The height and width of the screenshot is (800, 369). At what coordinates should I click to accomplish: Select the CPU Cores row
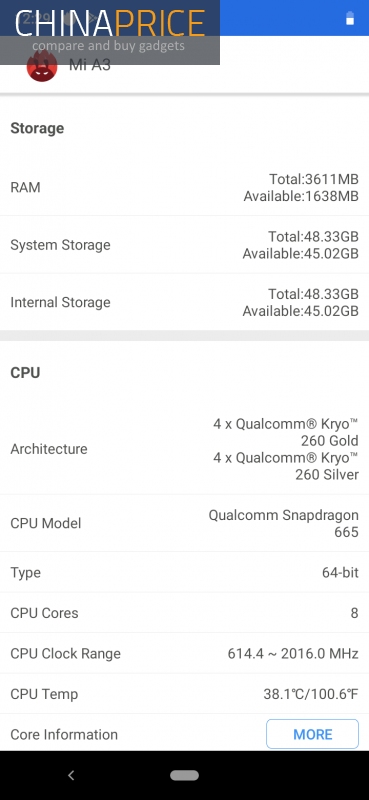[184, 613]
